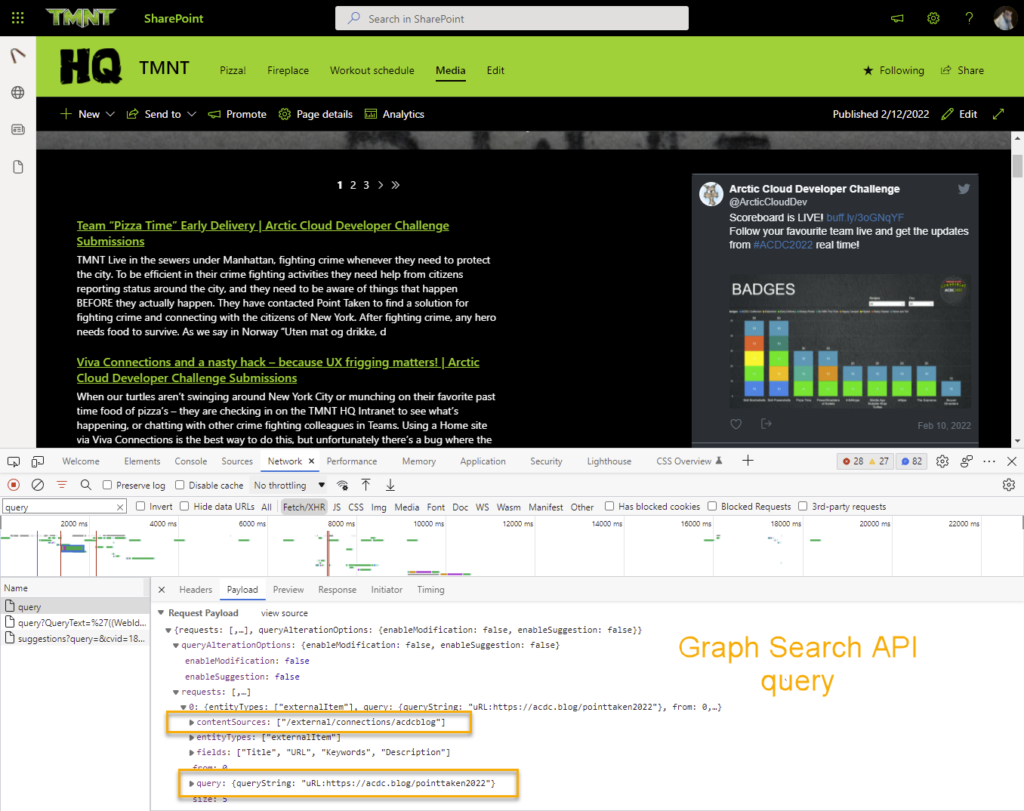Collapse the queryAlterationOptions node
The width and height of the screenshot is (1024, 811).
pos(176,645)
